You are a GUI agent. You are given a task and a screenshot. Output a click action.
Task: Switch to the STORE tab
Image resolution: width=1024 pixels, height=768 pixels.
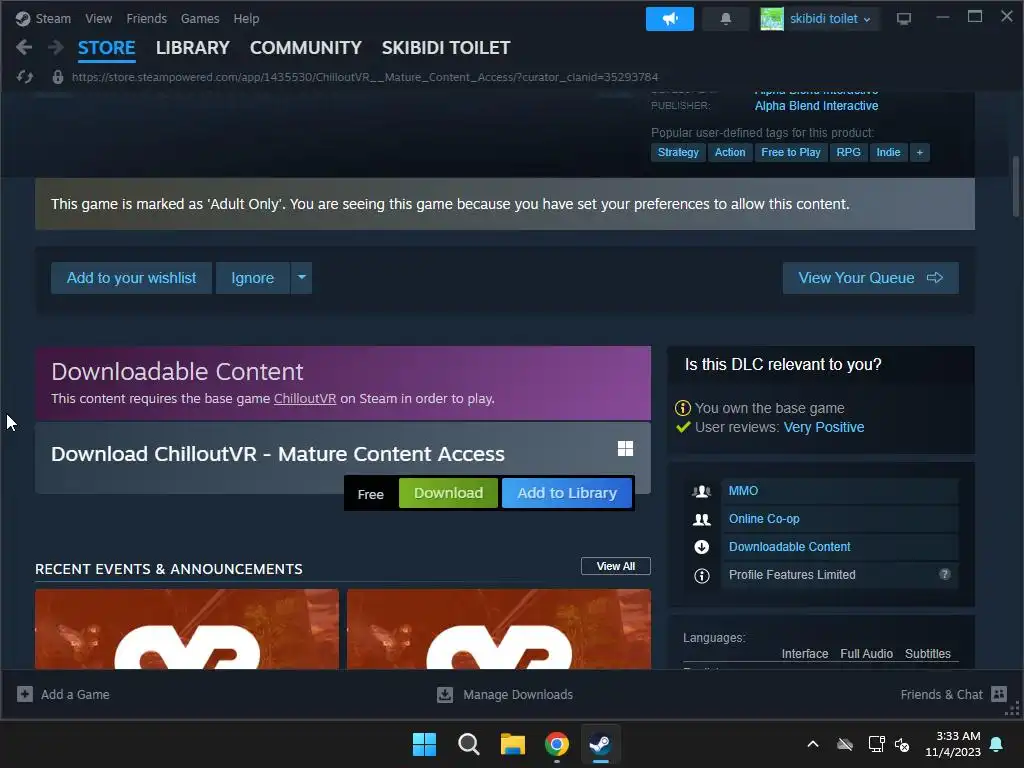[106, 48]
